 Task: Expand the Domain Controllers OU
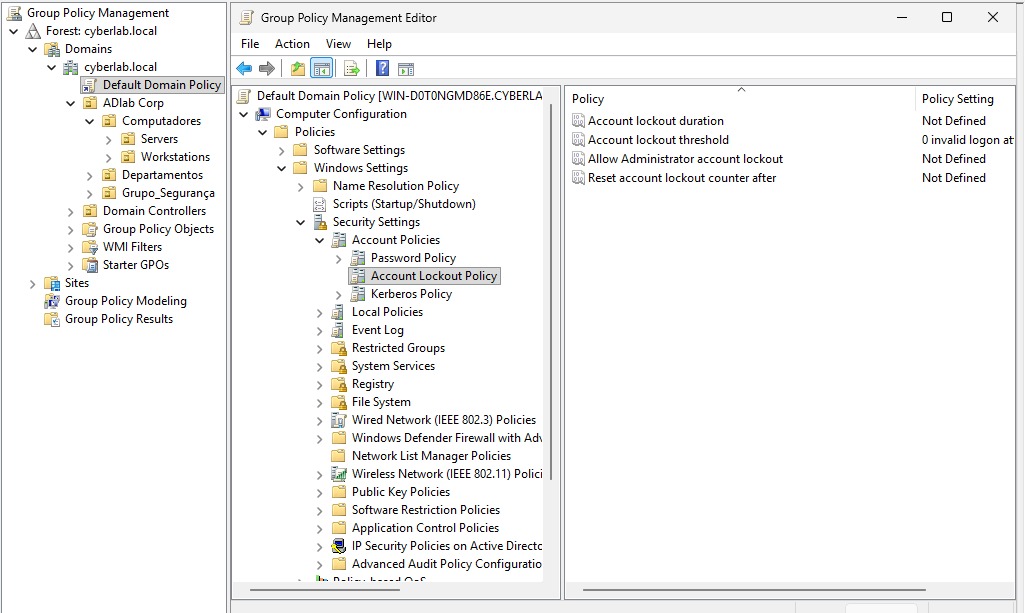coord(71,212)
